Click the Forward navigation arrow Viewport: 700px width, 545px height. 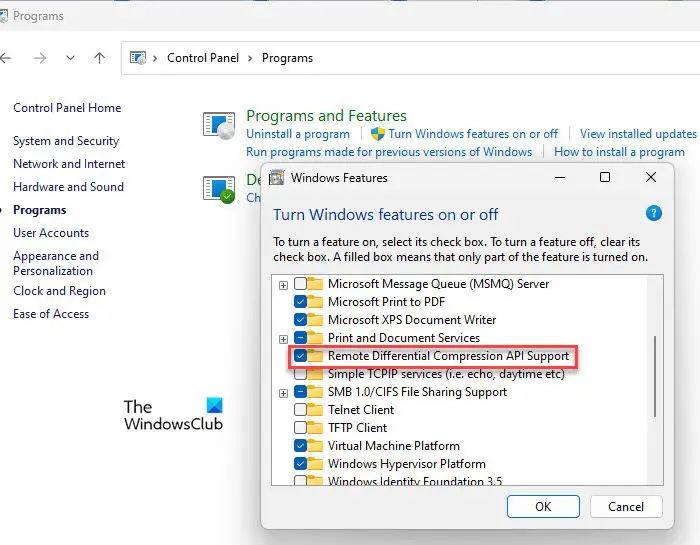tap(39, 58)
